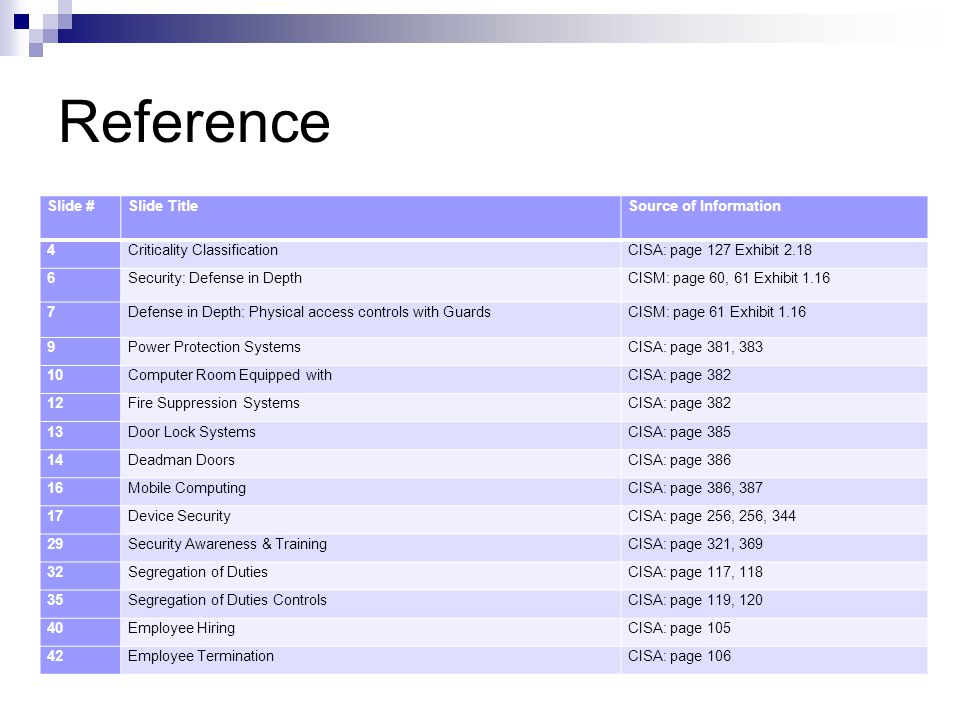Select 'Device Security' cell

click(370, 520)
